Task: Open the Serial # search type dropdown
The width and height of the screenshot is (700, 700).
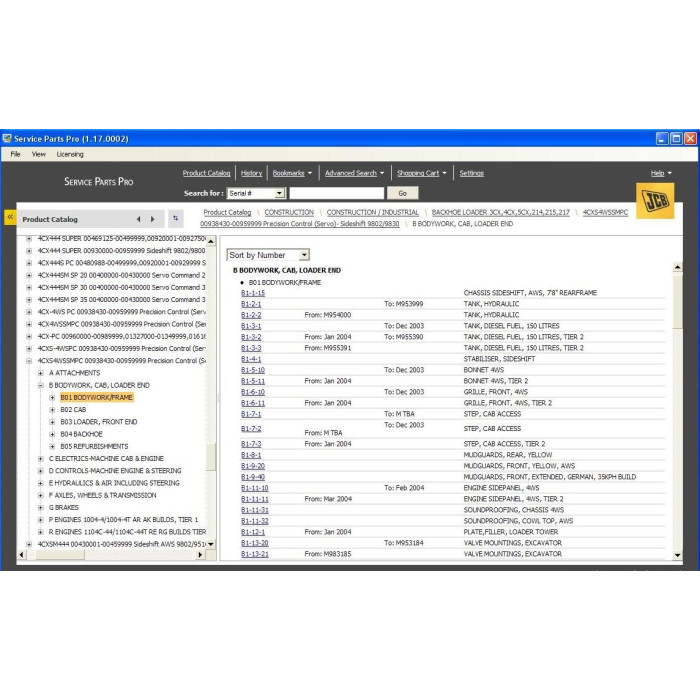Action: (256, 193)
